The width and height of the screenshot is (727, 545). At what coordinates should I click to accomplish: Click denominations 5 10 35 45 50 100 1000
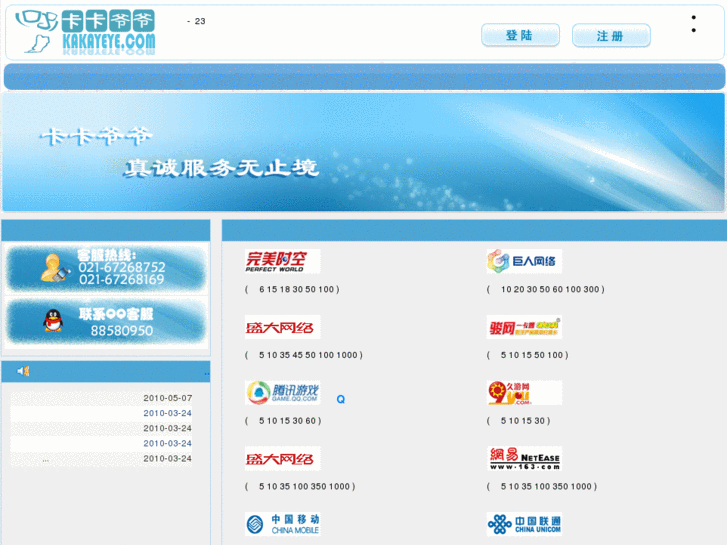304,355
